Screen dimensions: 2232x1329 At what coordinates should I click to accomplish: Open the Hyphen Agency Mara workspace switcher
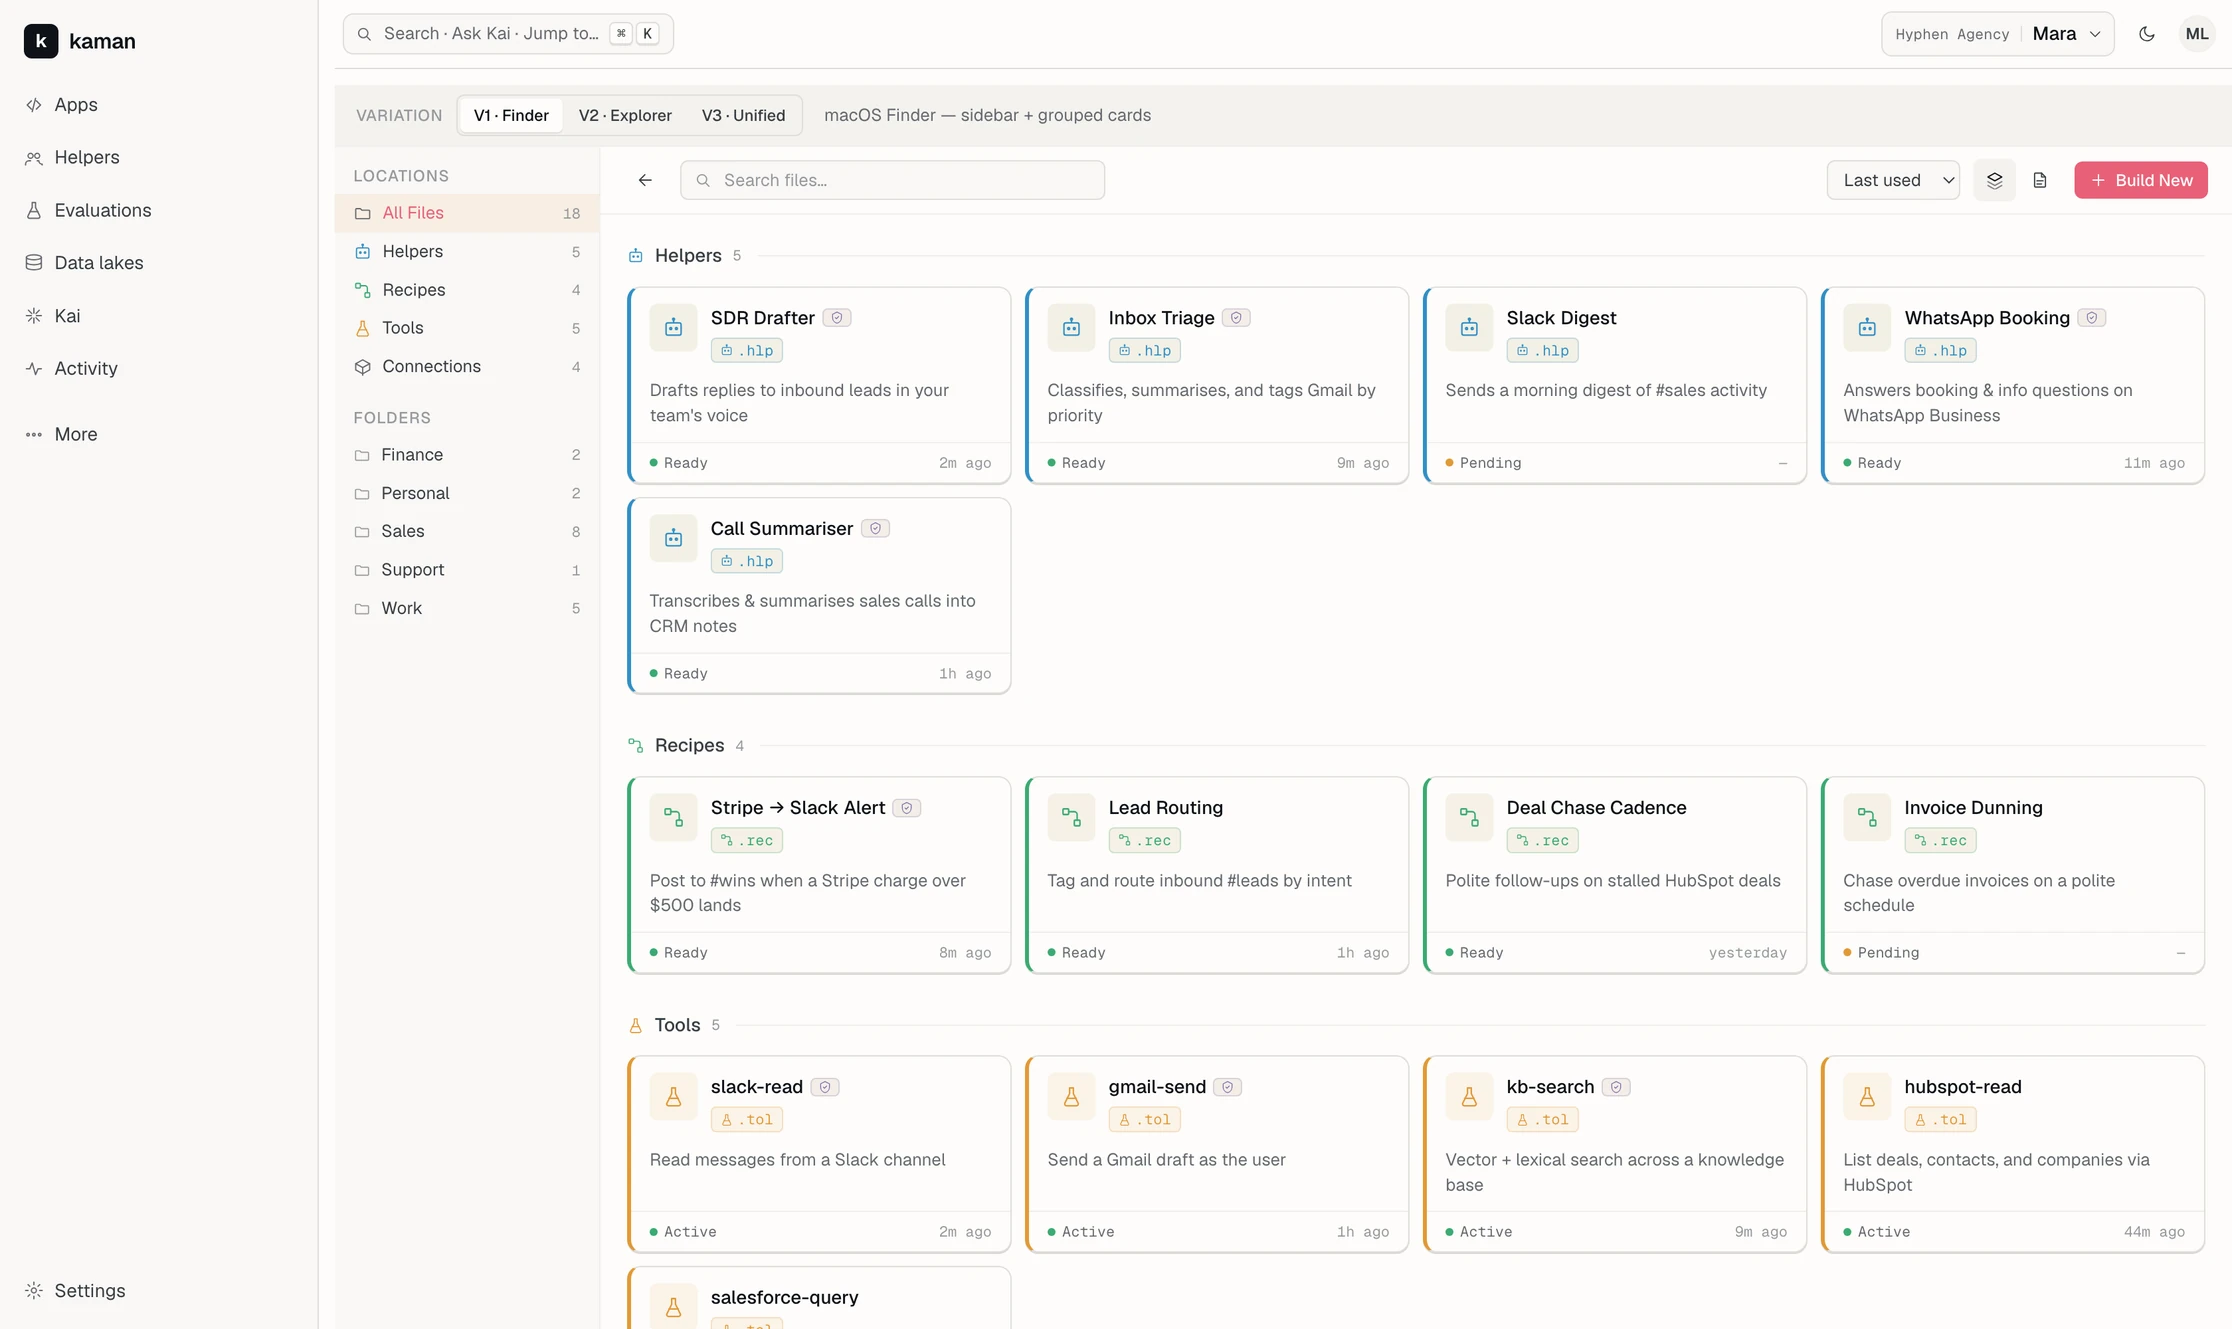[x=1997, y=34]
